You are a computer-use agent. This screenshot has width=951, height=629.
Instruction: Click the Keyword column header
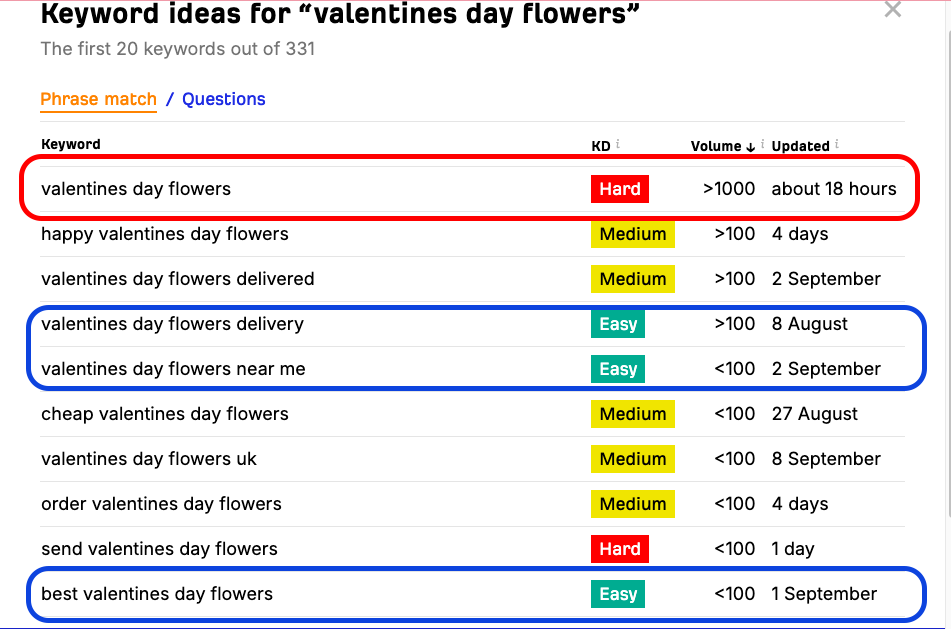[x=71, y=144]
